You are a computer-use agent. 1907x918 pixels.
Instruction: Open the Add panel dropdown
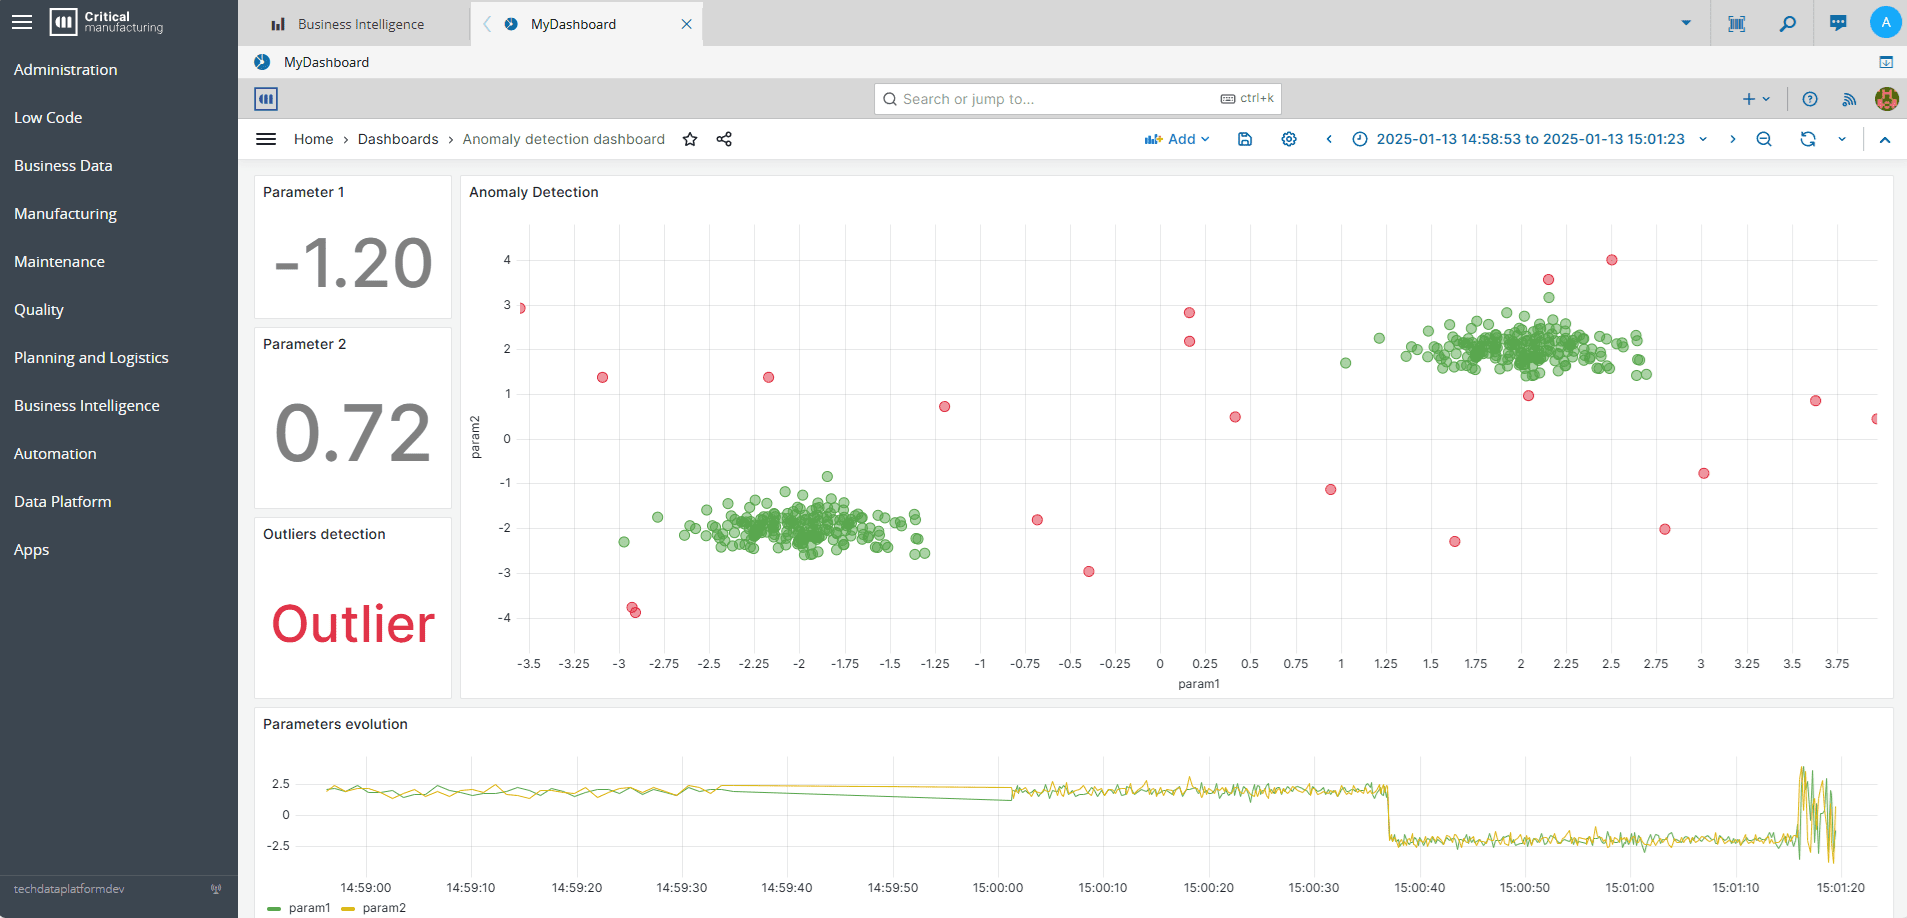(x=1177, y=139)
